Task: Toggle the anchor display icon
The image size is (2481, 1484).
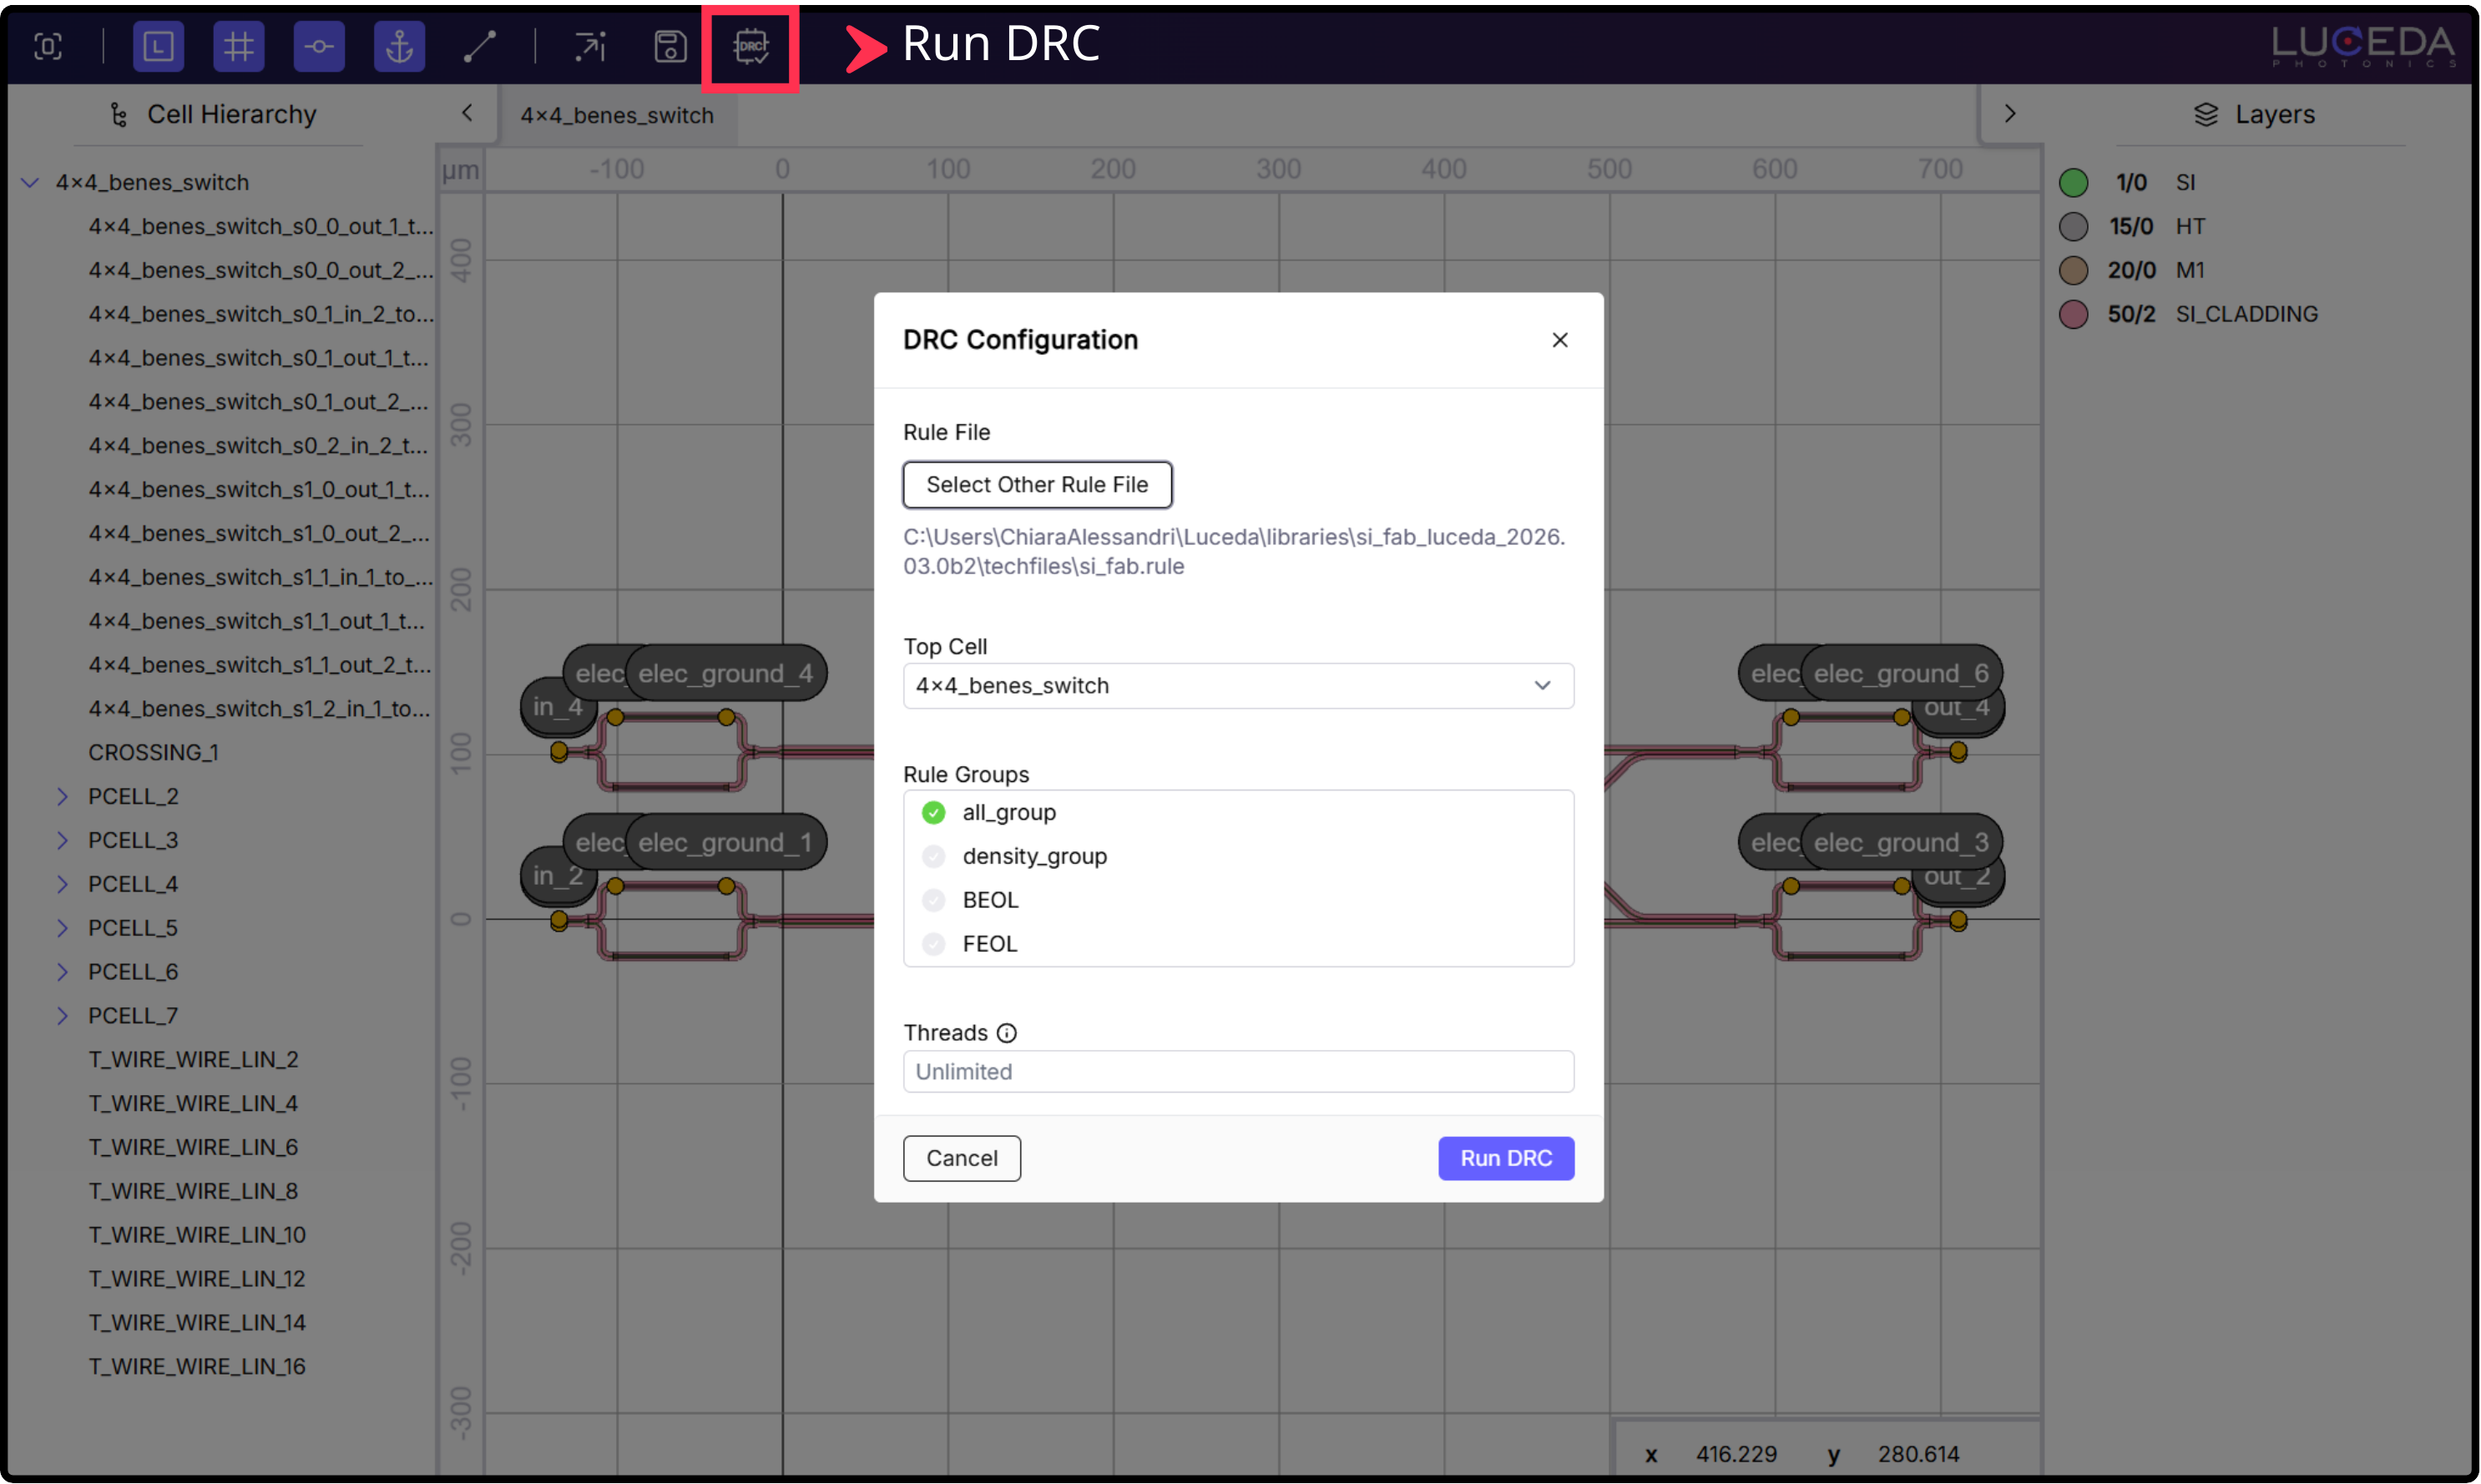Action: tap(399, 46)
